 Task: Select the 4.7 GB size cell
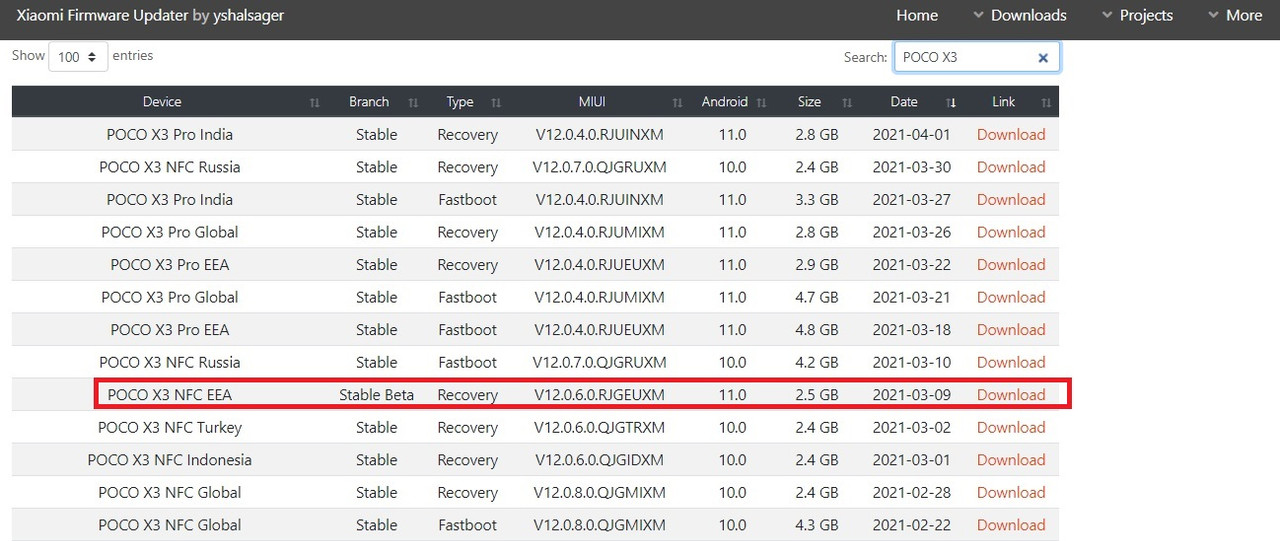[817, 297]
